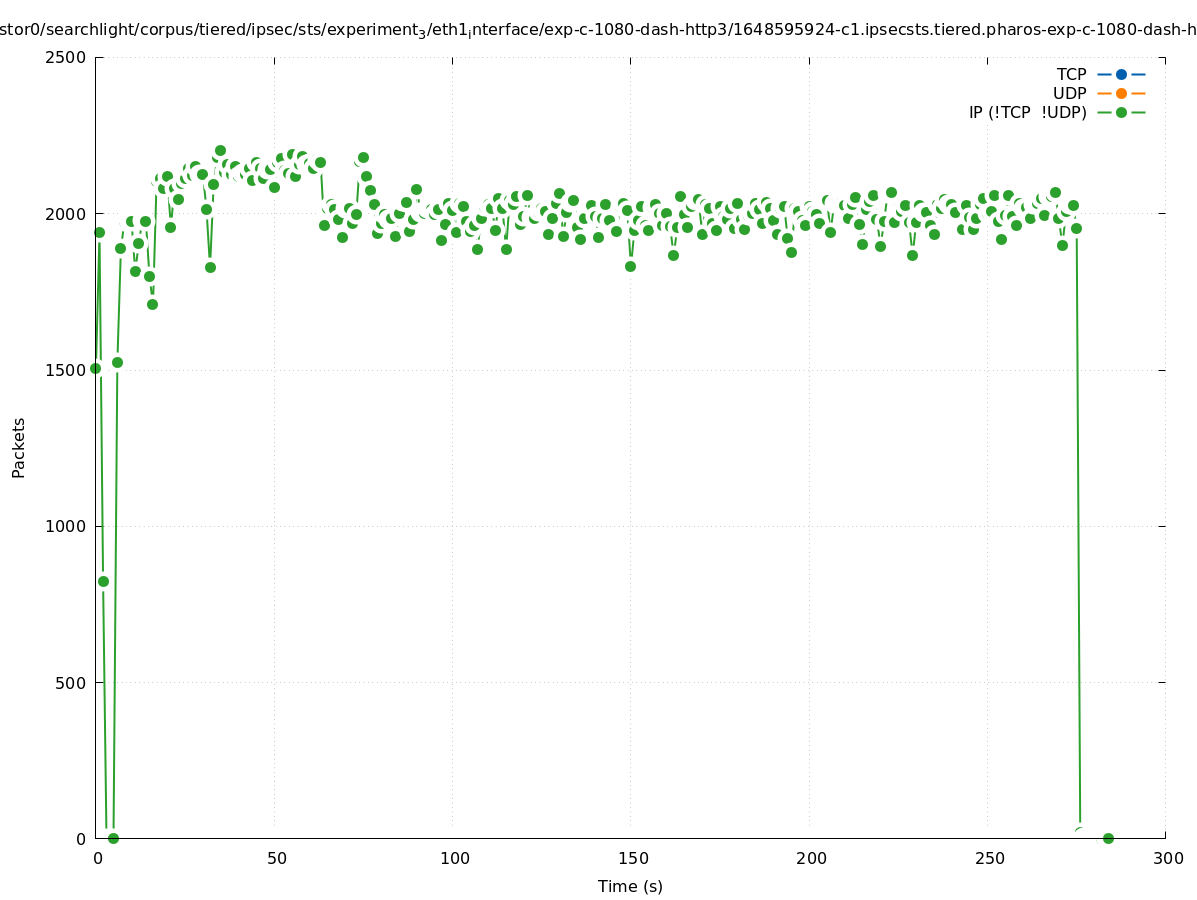Click the Packets y-axis label

click(x=19, y=447)
